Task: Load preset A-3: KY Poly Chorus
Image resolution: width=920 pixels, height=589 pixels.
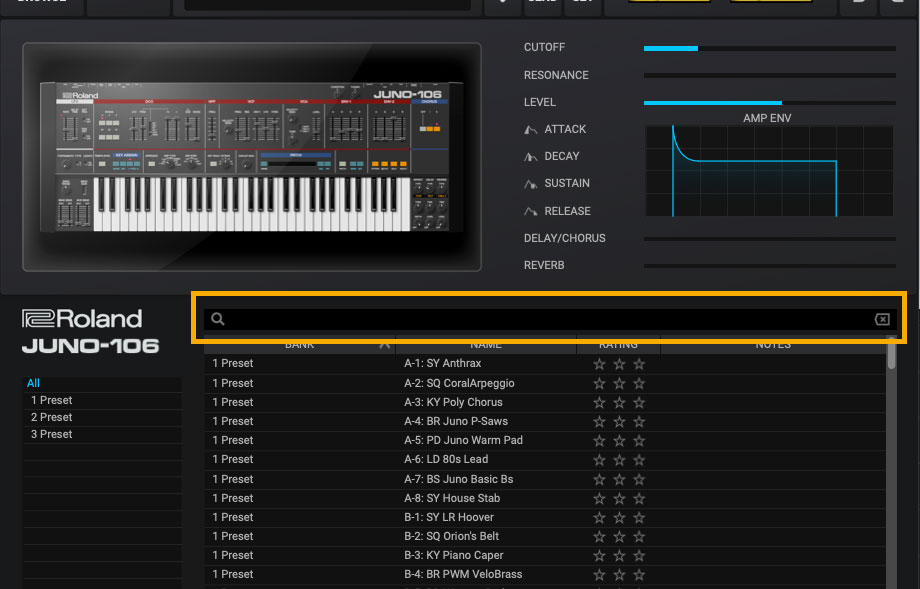Action: tap(453, 402)
